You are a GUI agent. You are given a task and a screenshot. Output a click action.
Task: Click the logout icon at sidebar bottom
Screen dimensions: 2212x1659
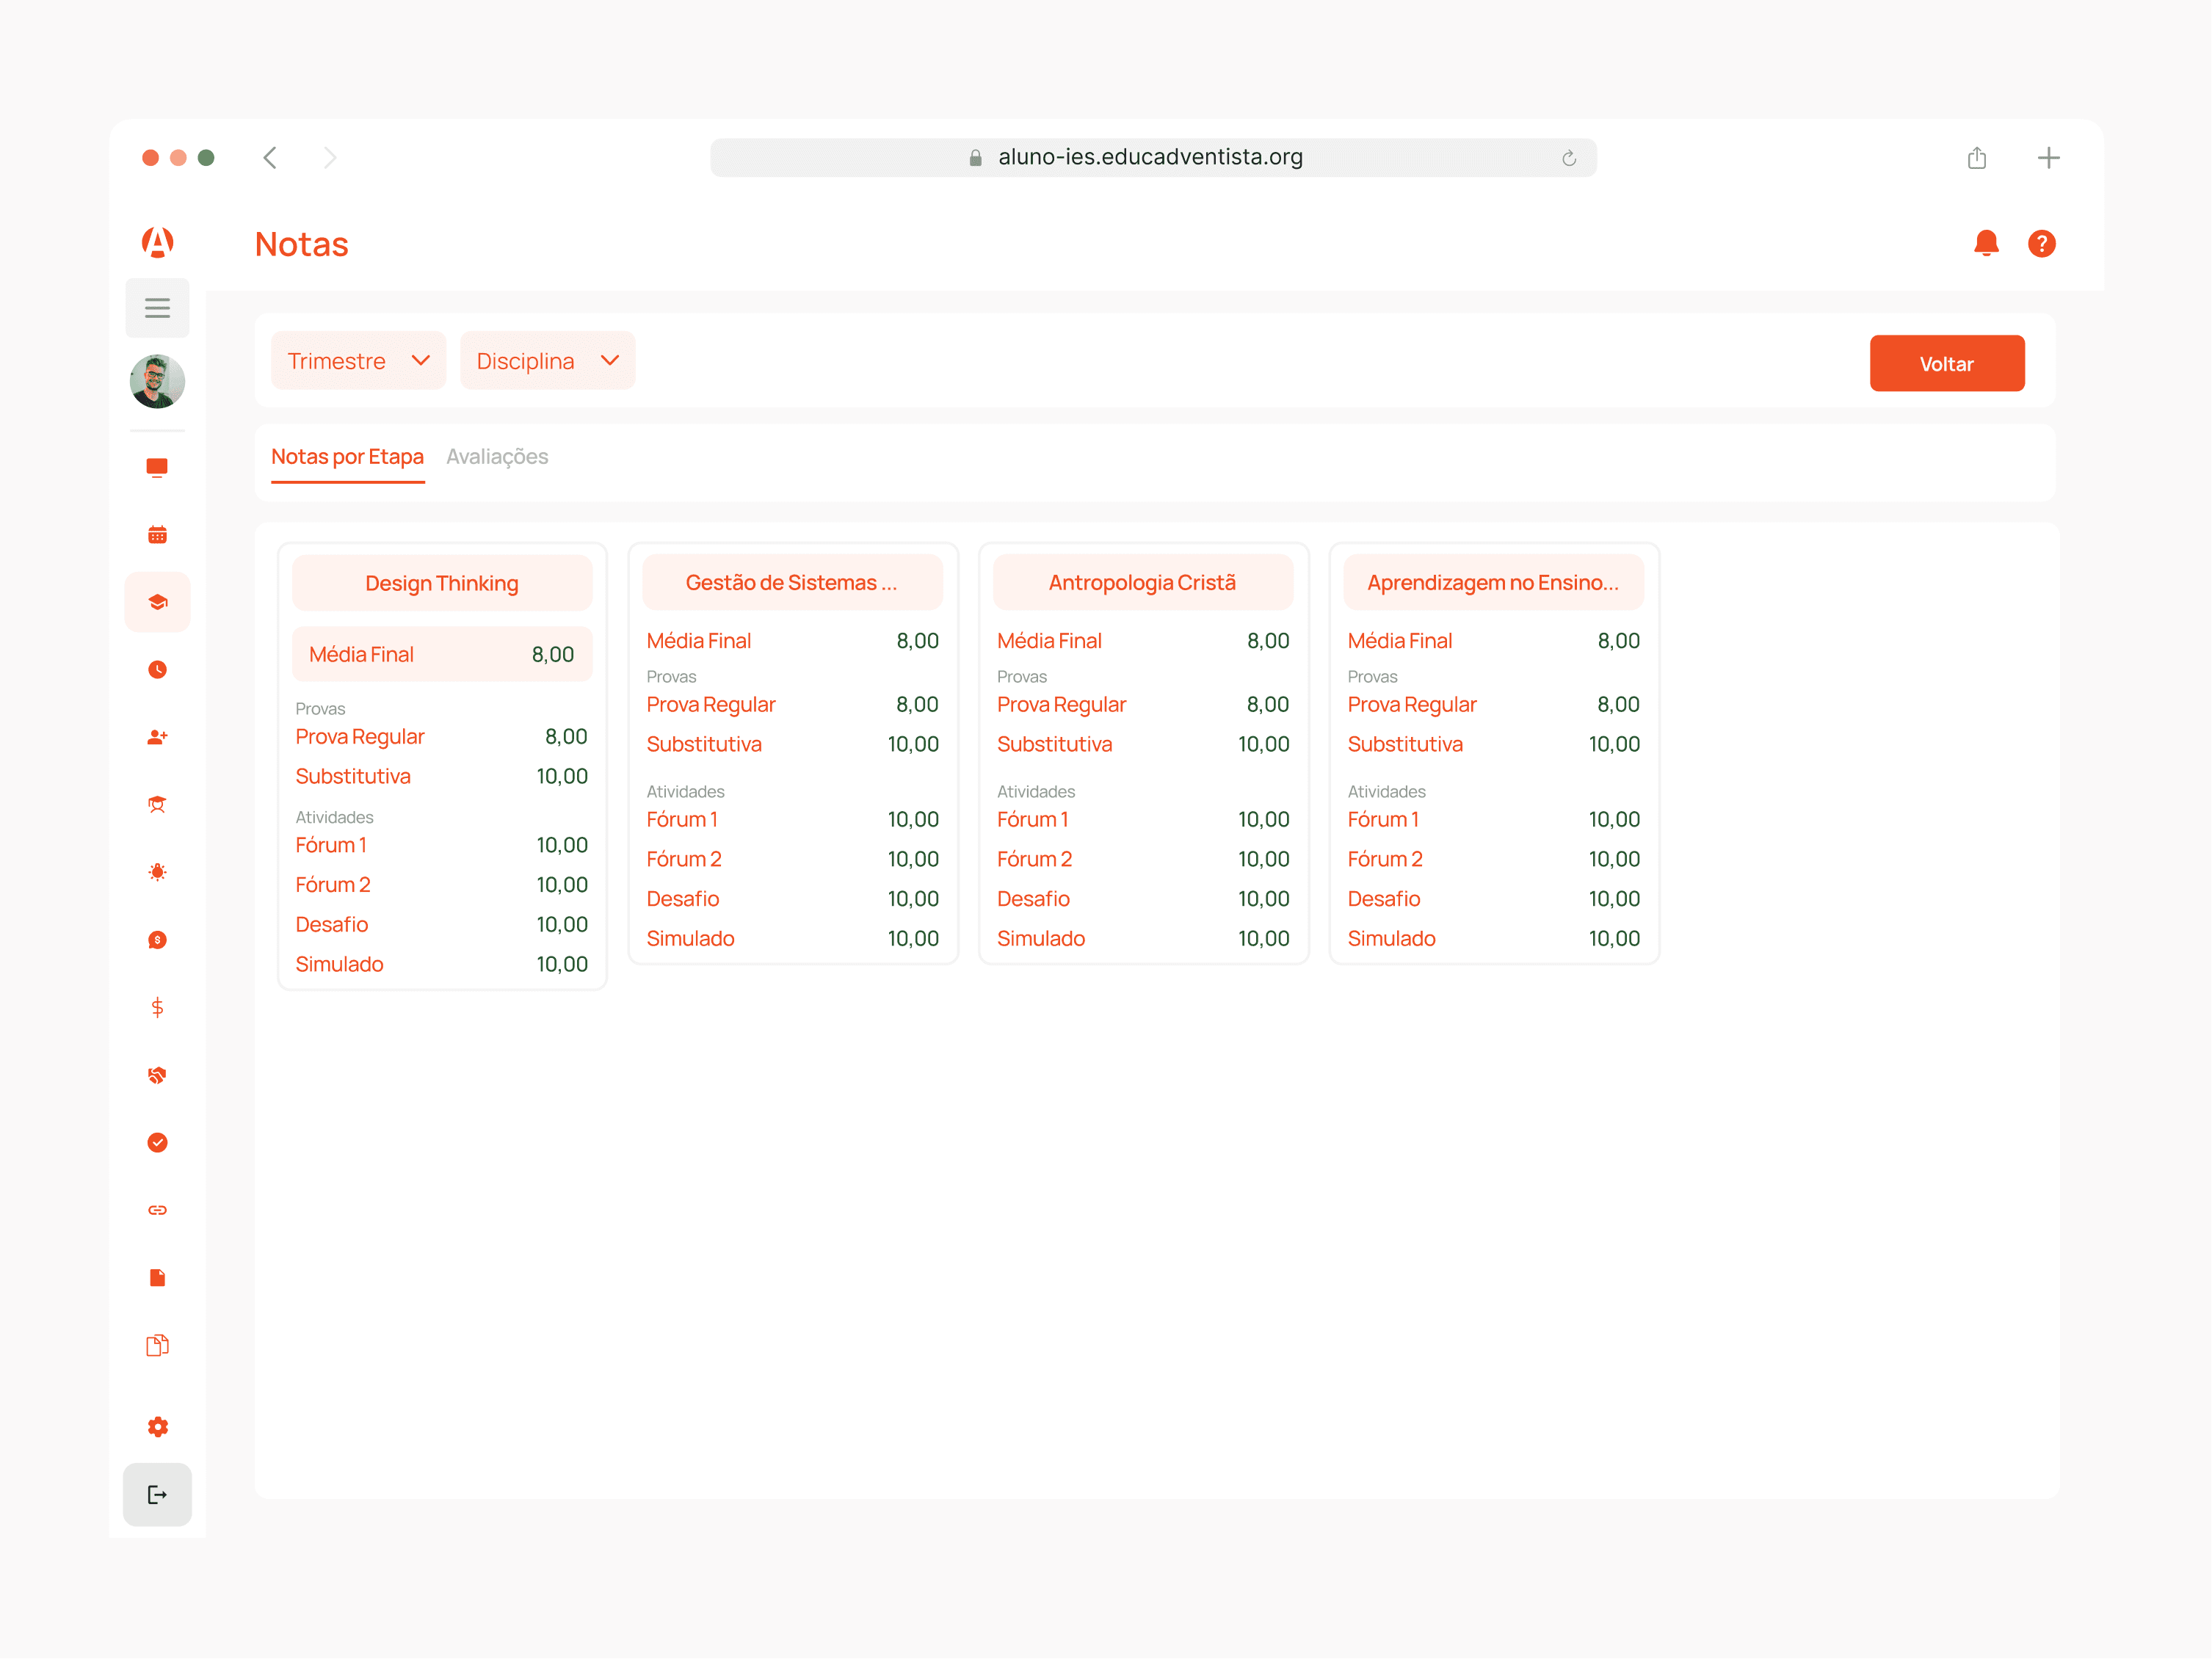tap(157, 1495)
